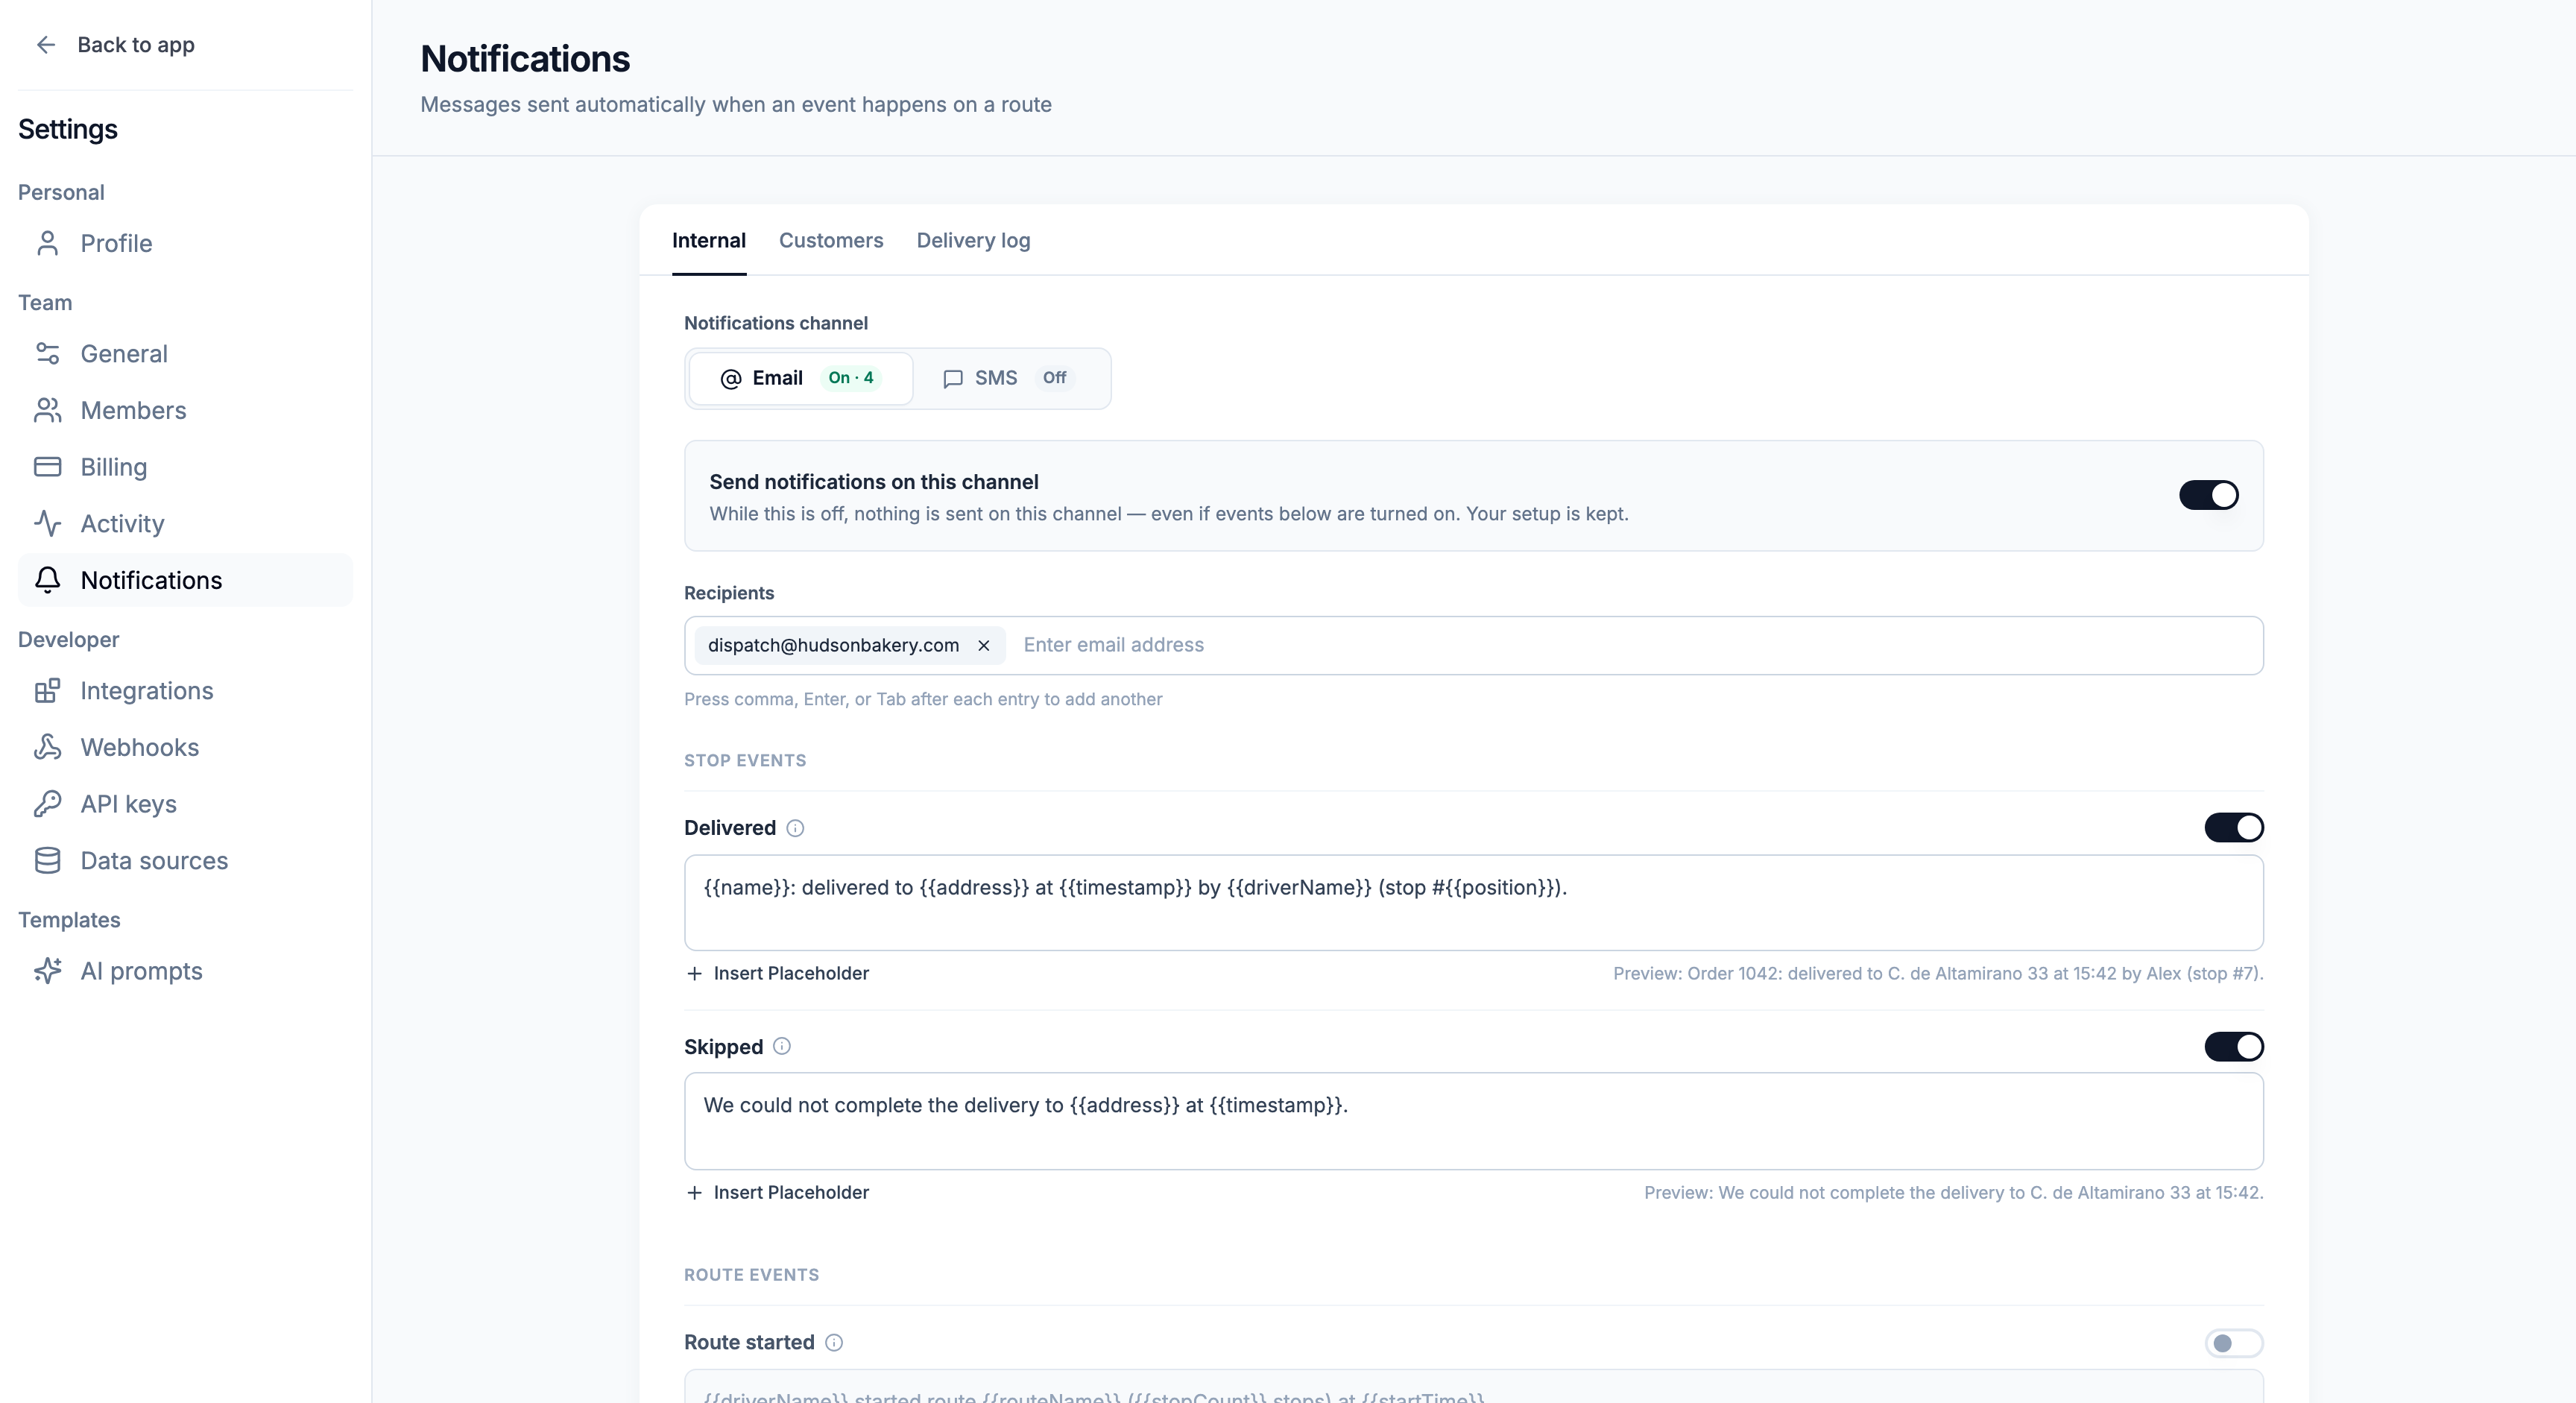Toggle Send notifications on this channel
The width and height of the screenshot is (2576, 1403).
tap(2208, 495)
